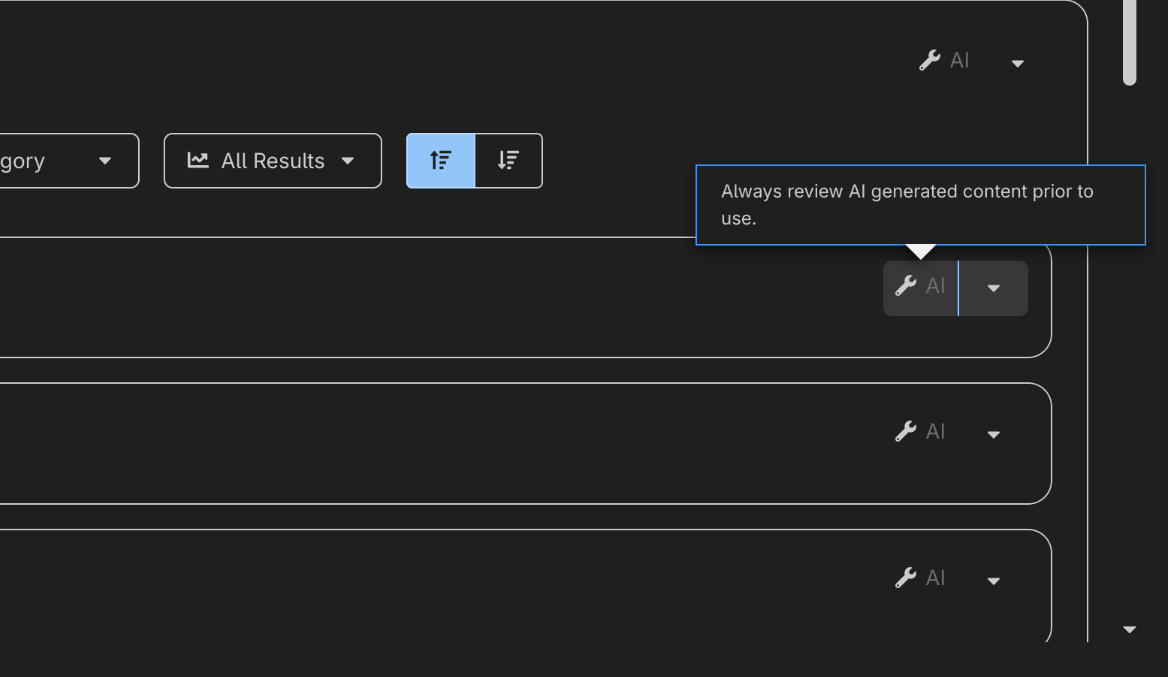Click the highlighted AI wrench button under the tooltip
Screen dimensions: 1168x677
(920, 287)
